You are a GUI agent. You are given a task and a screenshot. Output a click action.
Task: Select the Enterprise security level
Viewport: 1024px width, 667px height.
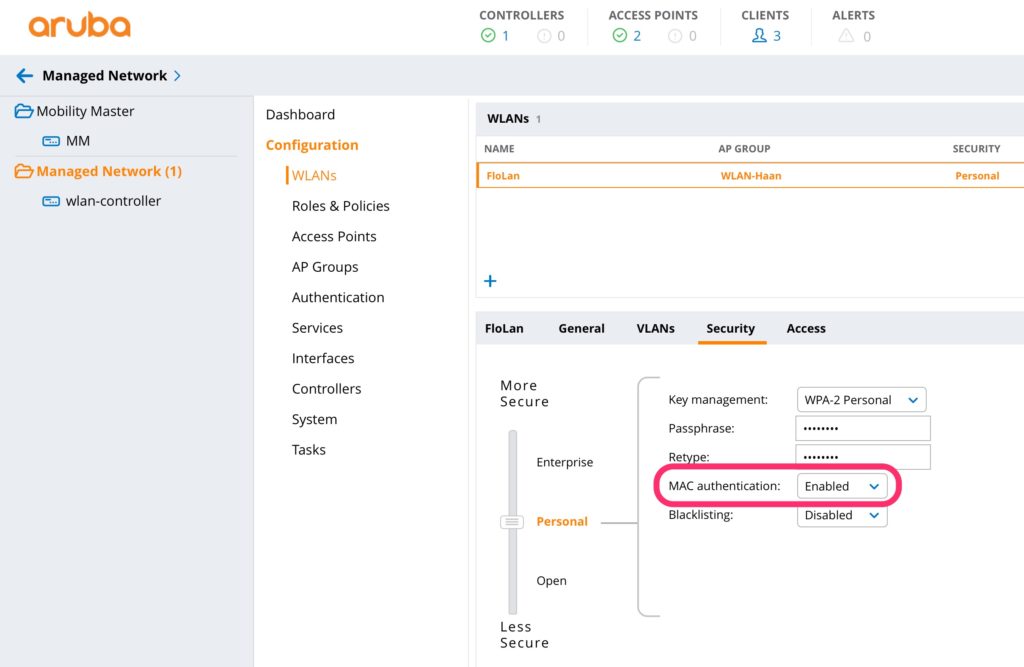564,462
